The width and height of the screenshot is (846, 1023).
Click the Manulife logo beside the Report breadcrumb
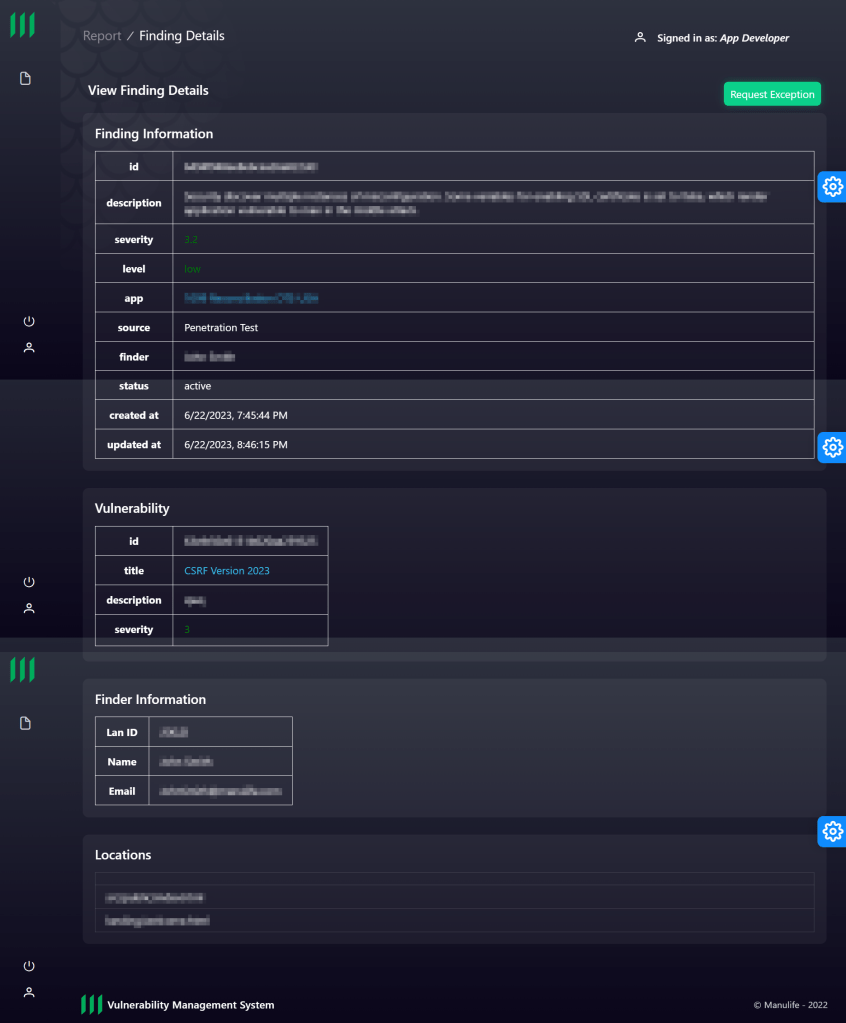point(22,26)
